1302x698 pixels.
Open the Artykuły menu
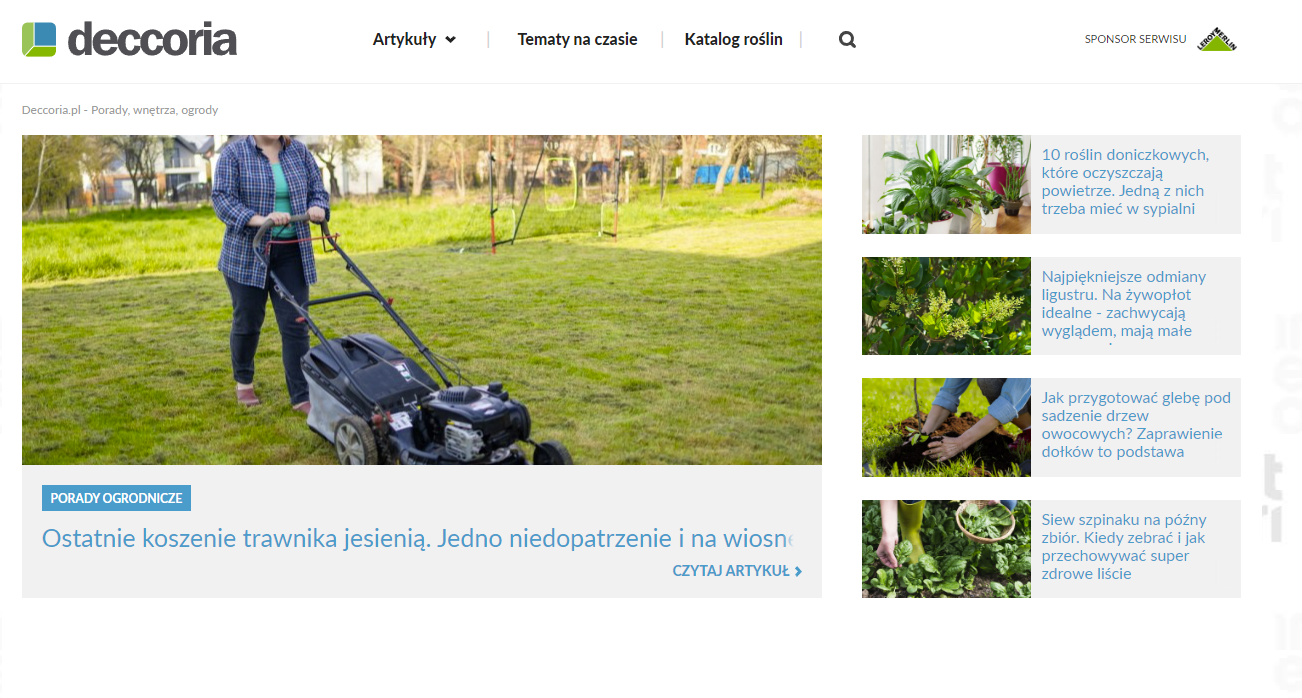[x=404, y=40]
